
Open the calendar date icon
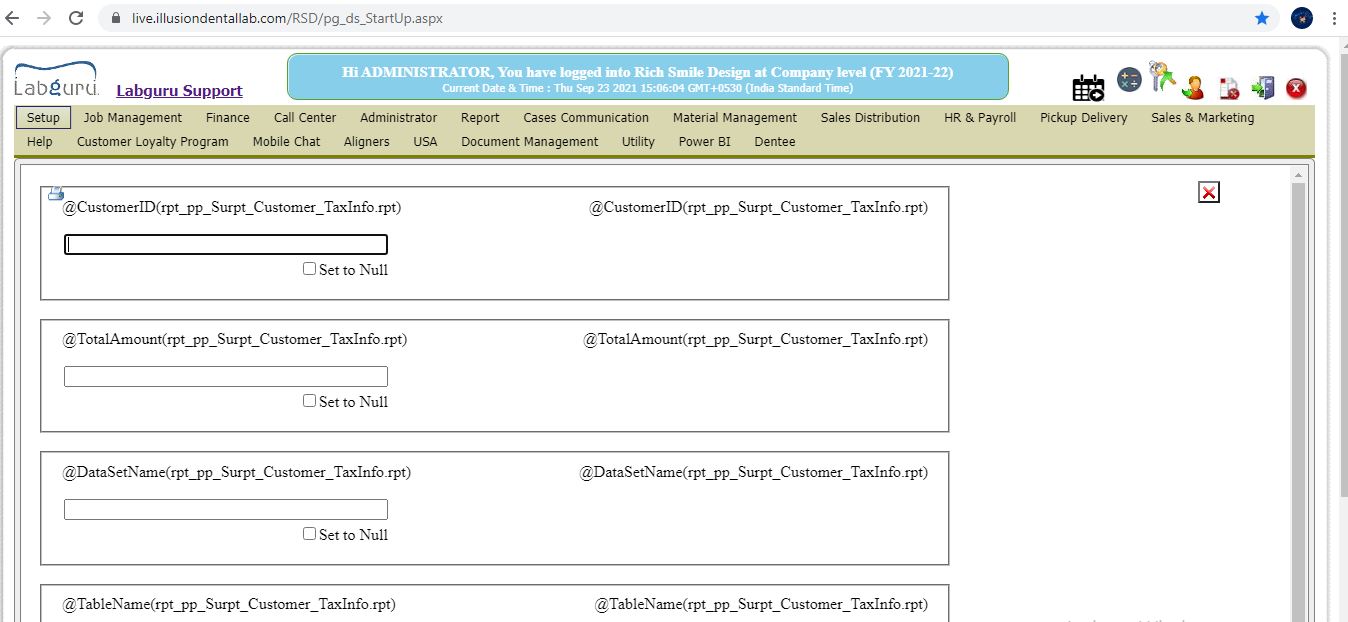point(1088,88)
